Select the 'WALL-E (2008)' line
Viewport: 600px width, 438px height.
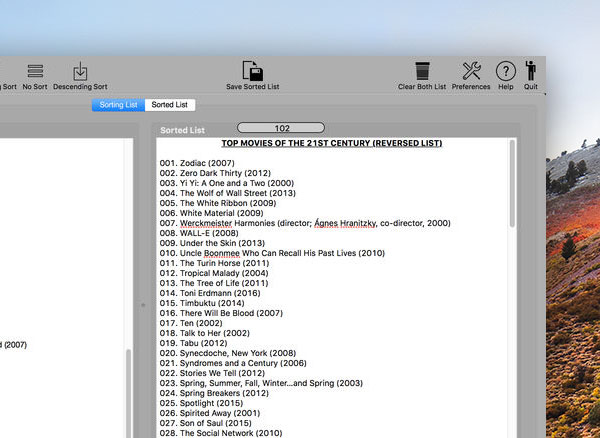(199, 233)
